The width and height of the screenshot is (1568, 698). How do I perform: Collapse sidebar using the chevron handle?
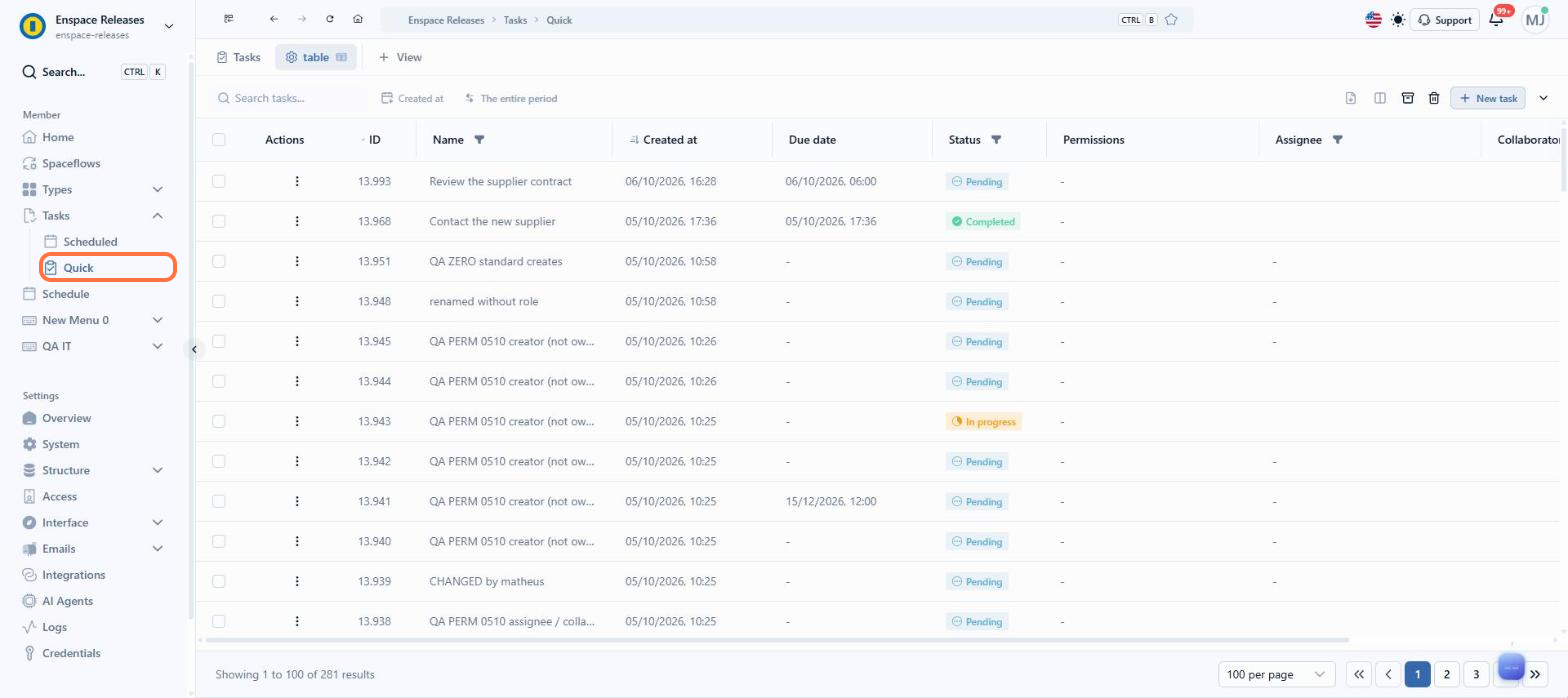click(x=194, y=349)
